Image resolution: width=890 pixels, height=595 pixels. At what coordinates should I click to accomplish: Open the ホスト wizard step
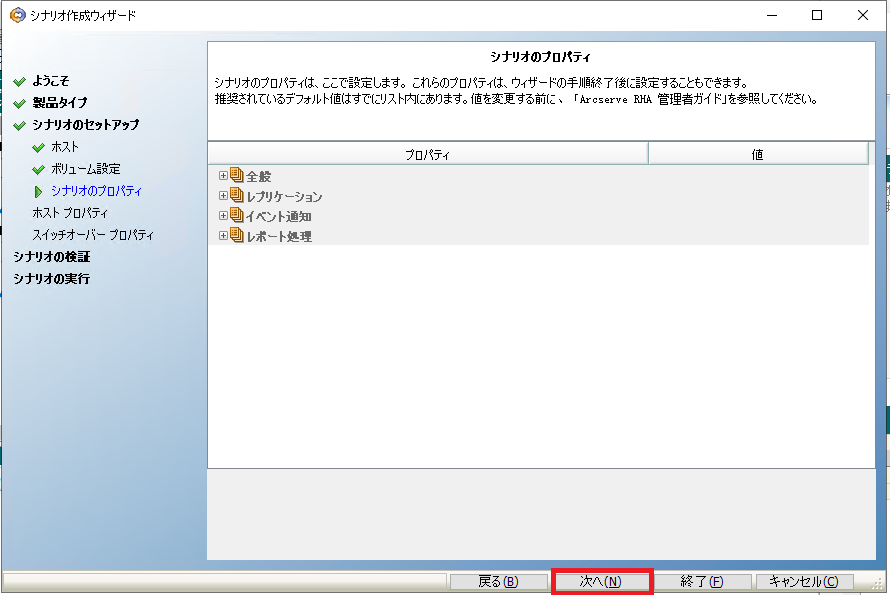[65, 146]
